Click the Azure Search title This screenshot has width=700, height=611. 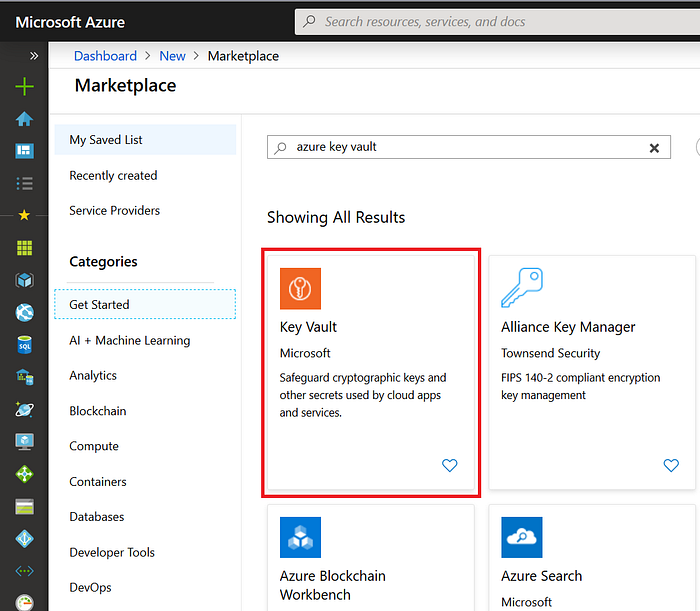pyautogui.click(x=542, y=576)
